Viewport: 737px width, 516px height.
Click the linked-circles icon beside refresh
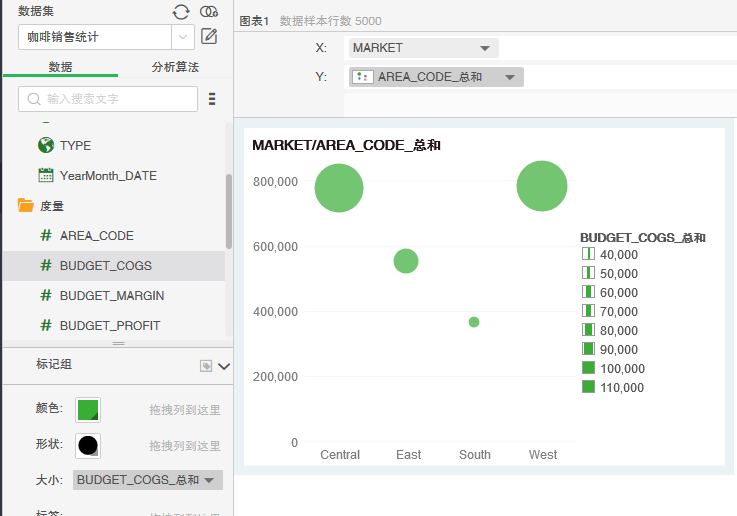point(209,11)
